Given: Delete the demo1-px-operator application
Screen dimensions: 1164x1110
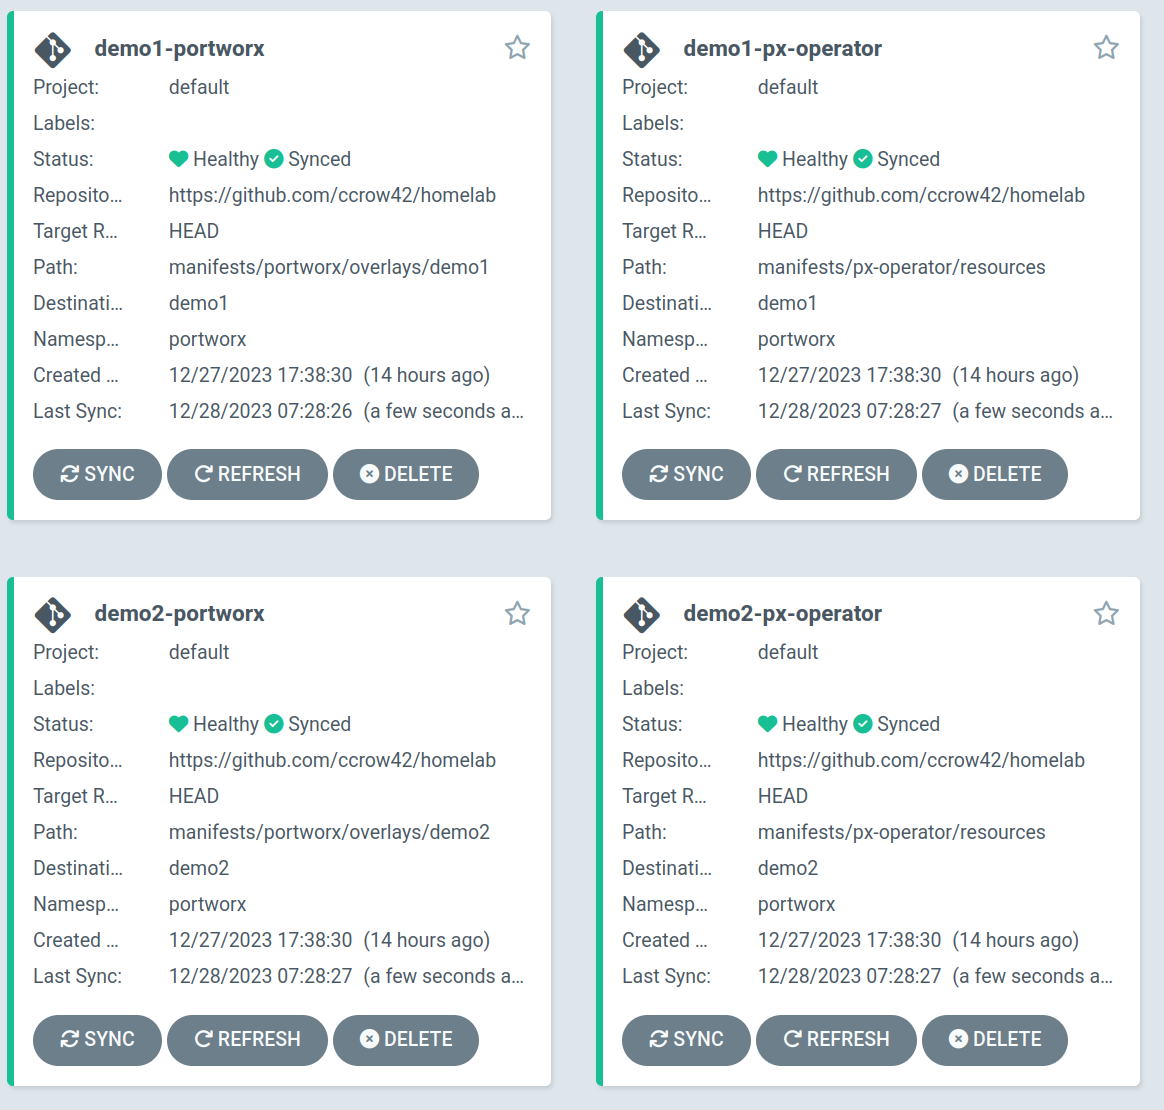Looking at the screenshot, I should tap(995, 474).
